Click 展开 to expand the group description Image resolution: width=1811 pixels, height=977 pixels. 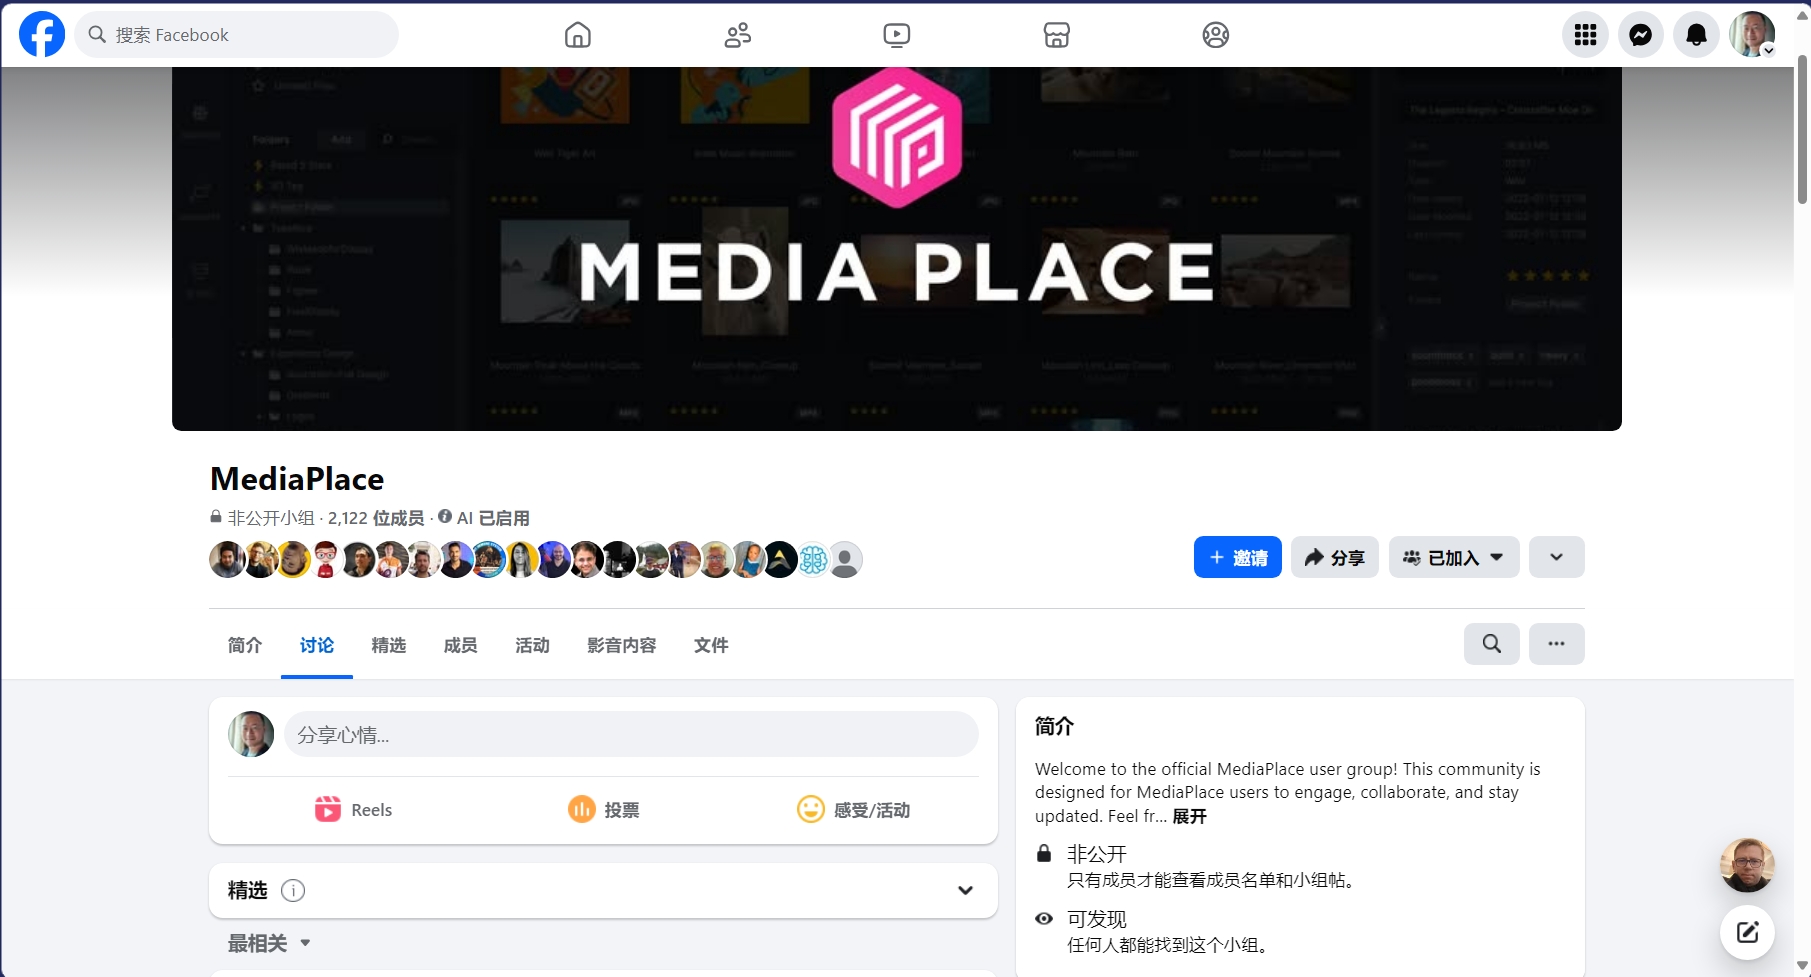(x=1189, y=816)
